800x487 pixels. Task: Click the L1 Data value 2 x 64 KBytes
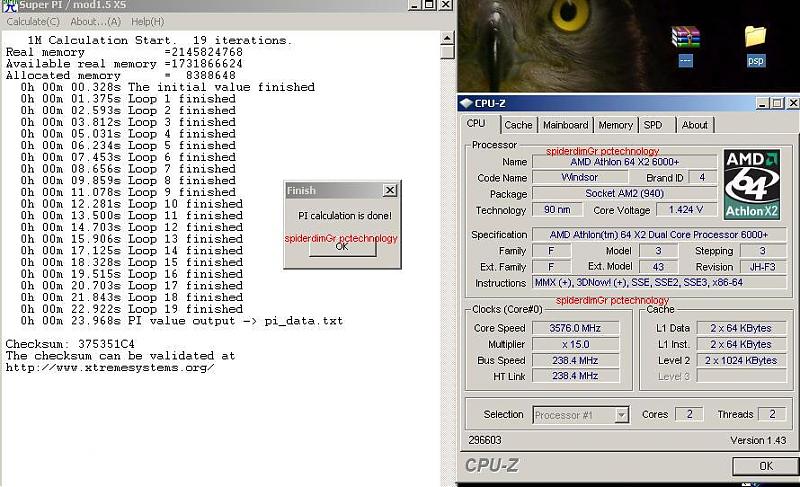point(741,328)
